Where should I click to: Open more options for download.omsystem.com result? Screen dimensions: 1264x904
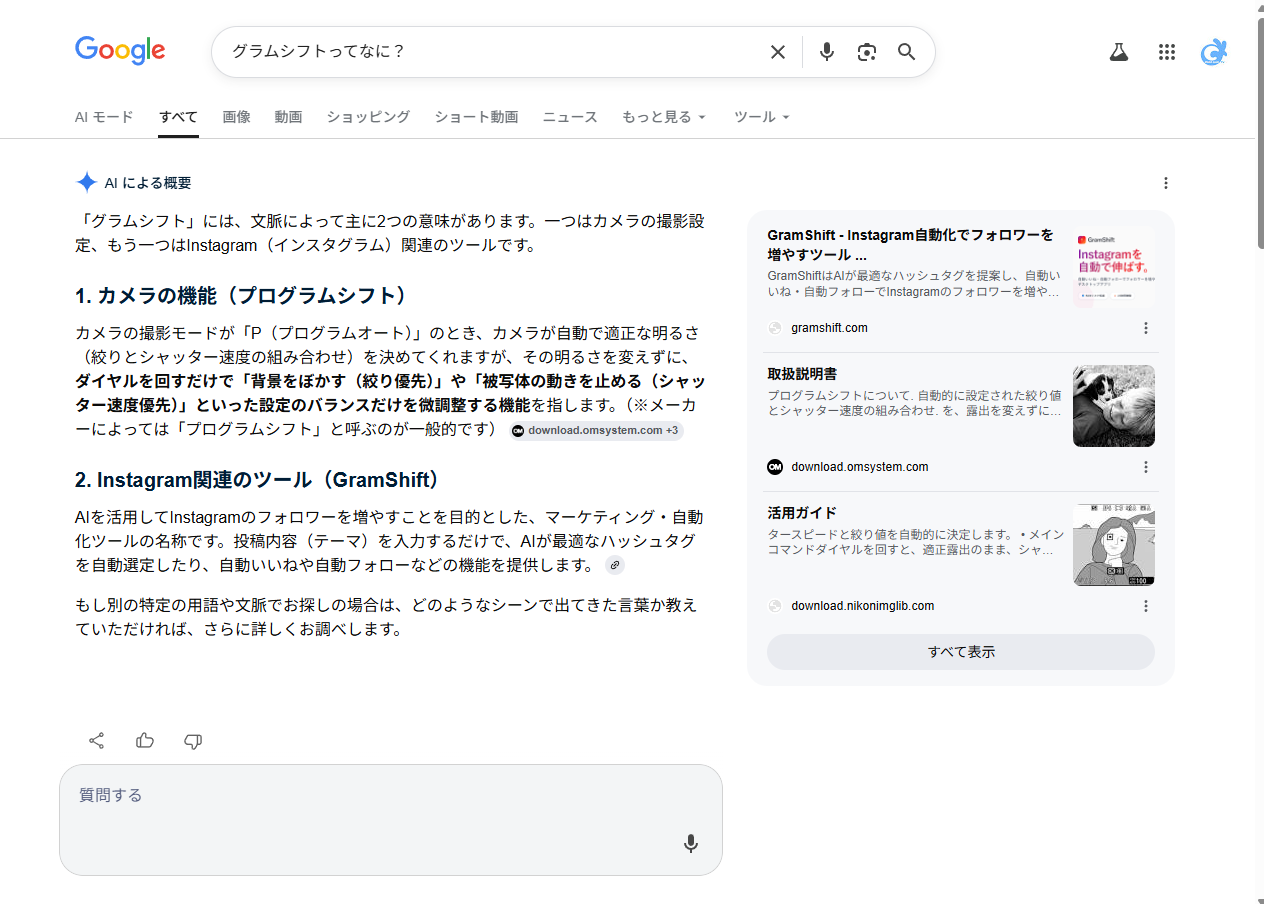(1145, 467)
